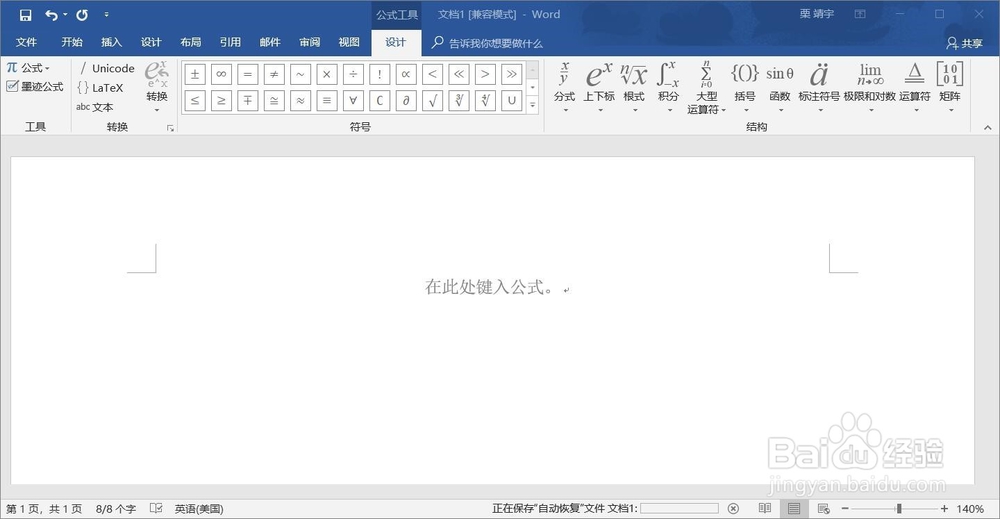
Task: Insert the greater-than-or-equal ≥ symbol
Action: coord(221,101)
